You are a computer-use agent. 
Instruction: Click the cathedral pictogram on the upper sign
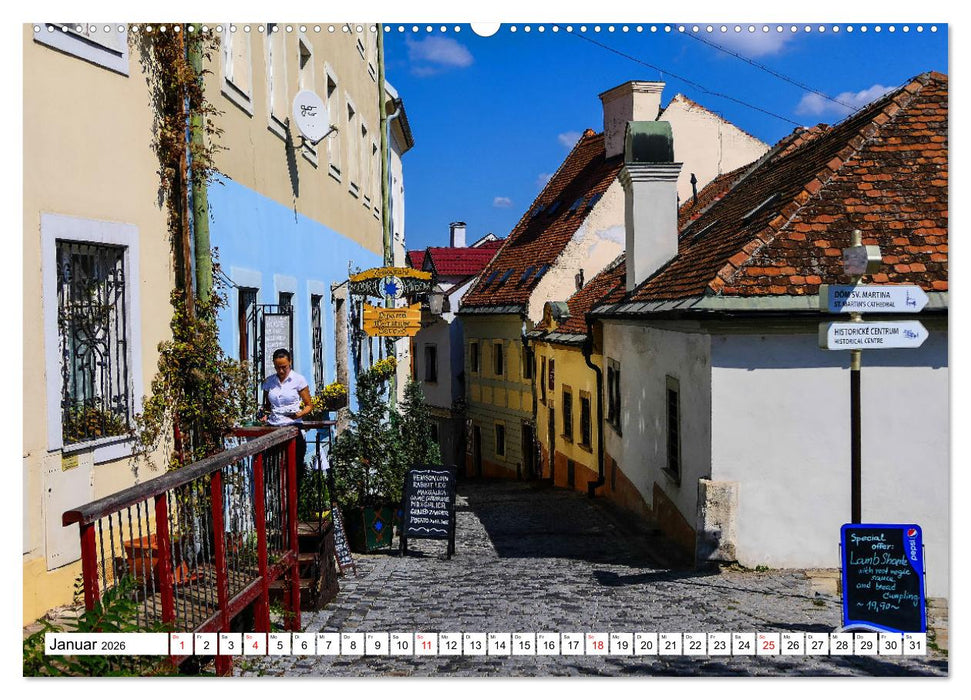(x=911, y=300)
